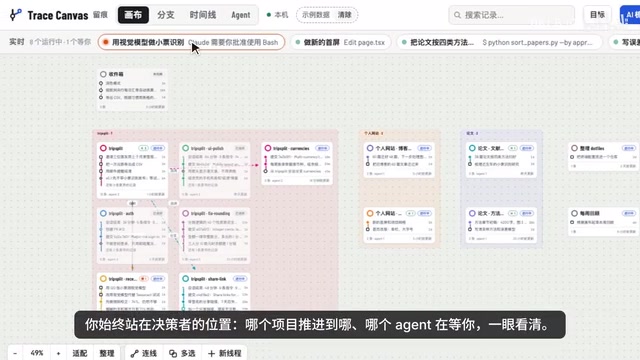This screenshot has width=640, height=360.
Task: Zoom in with the plus button
Action: click(58, 353)
